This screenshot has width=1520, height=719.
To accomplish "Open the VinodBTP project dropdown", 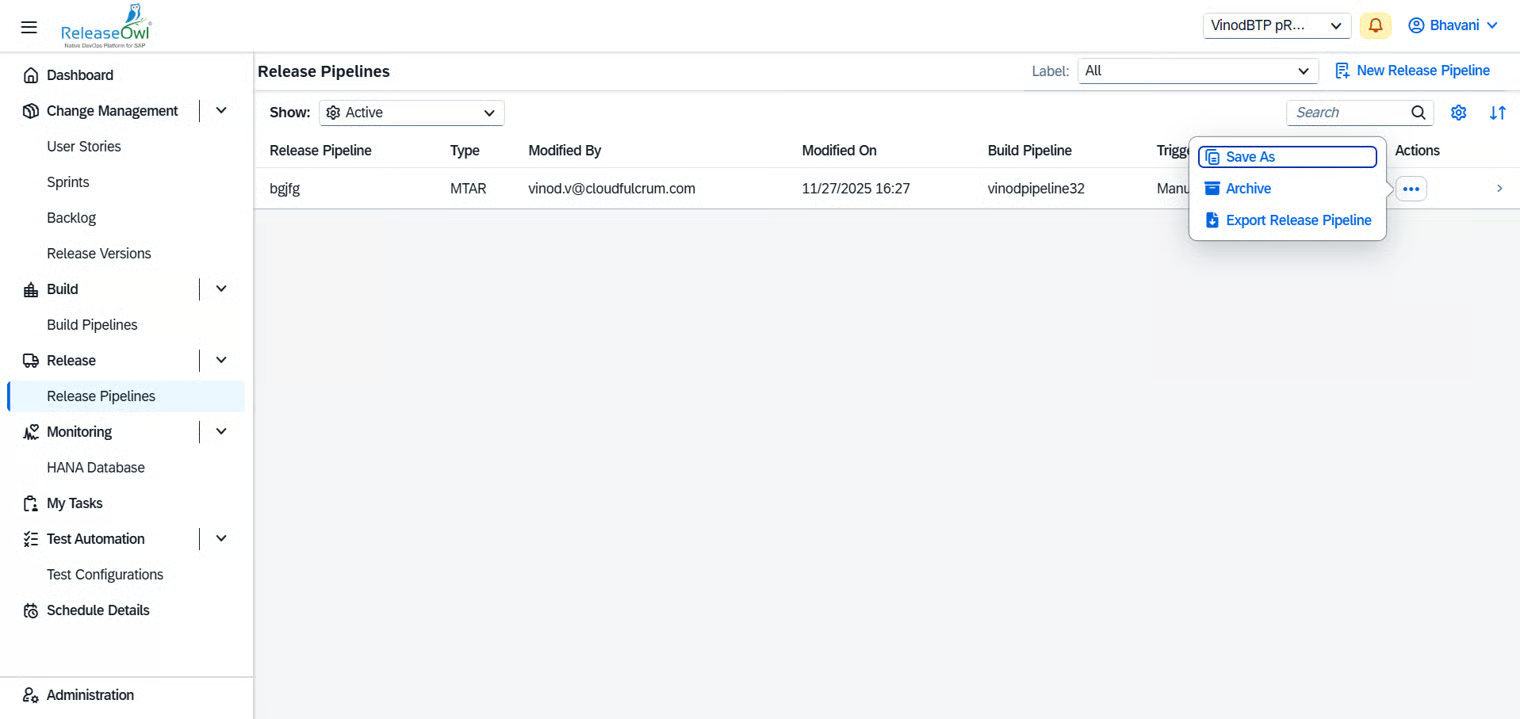I will (1276, 26).
